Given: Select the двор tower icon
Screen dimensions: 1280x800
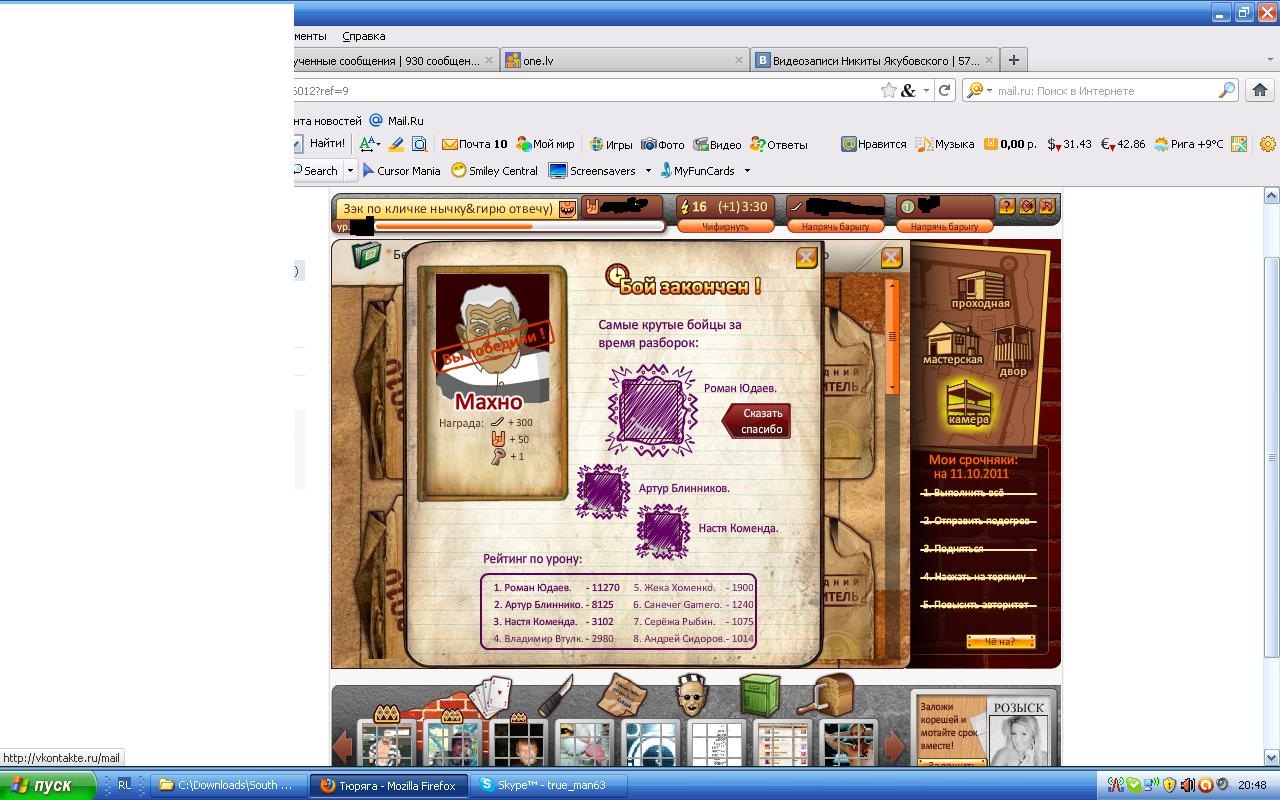Looking at the screenshot, I should tap(1013, 348).
